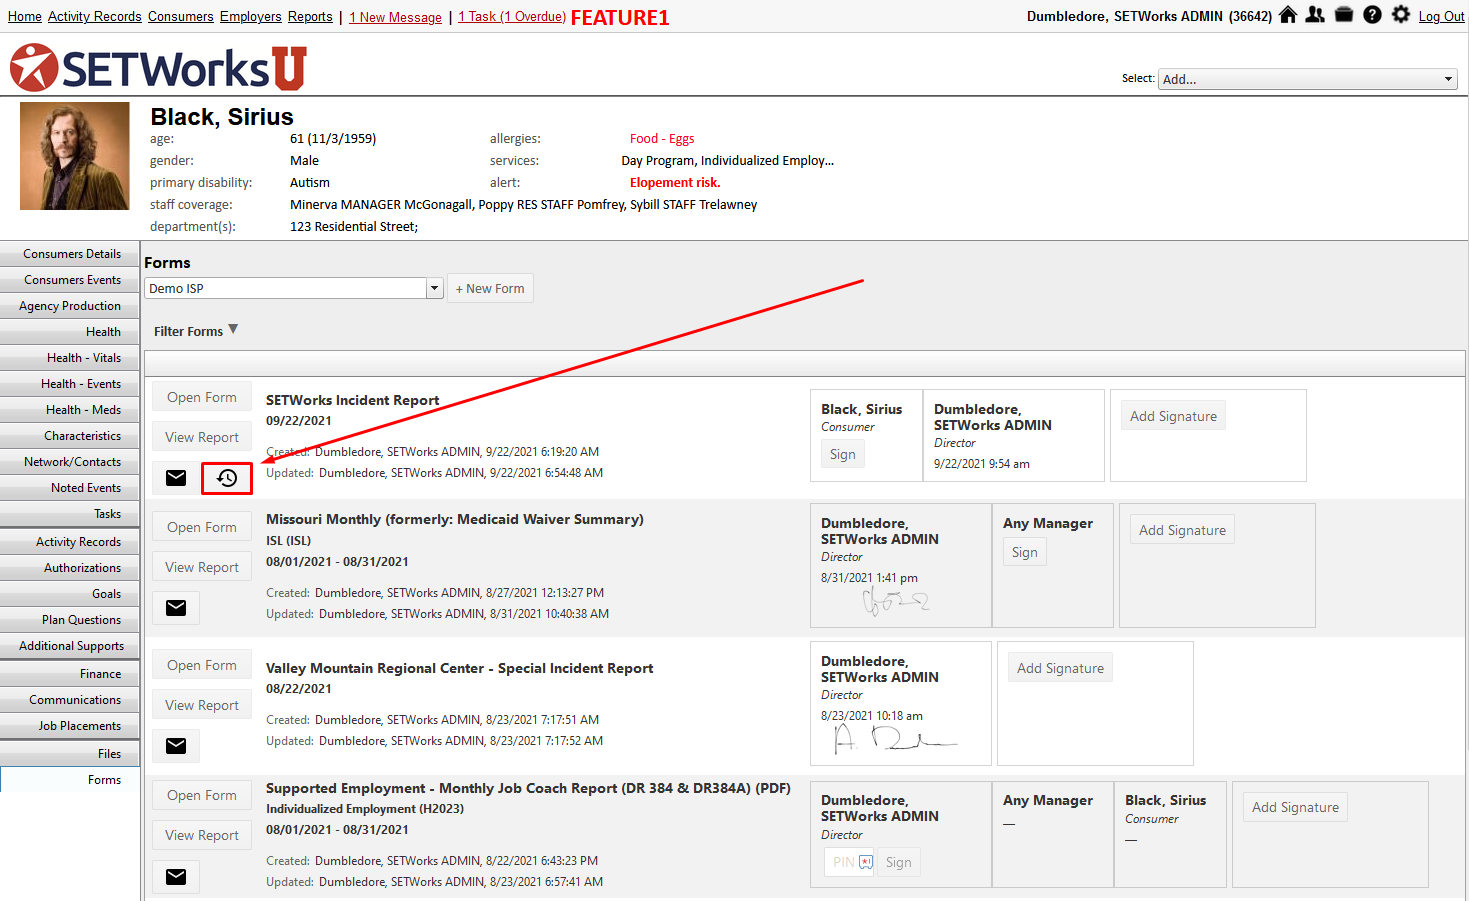Click Sirius Black profile photo
This screenshot has width=1469, height=901.
(x=75, y=156)
